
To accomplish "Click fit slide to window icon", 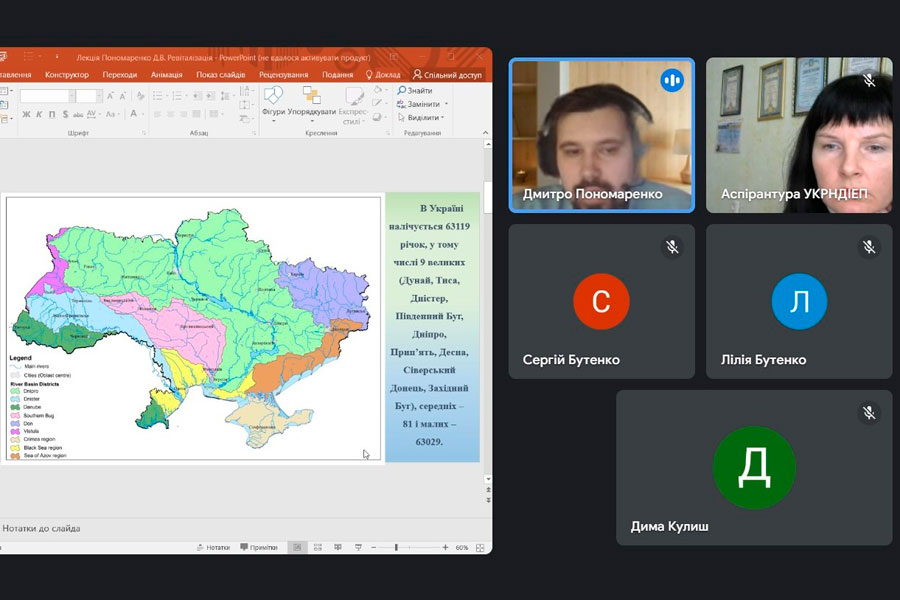I will click(480, 548).
